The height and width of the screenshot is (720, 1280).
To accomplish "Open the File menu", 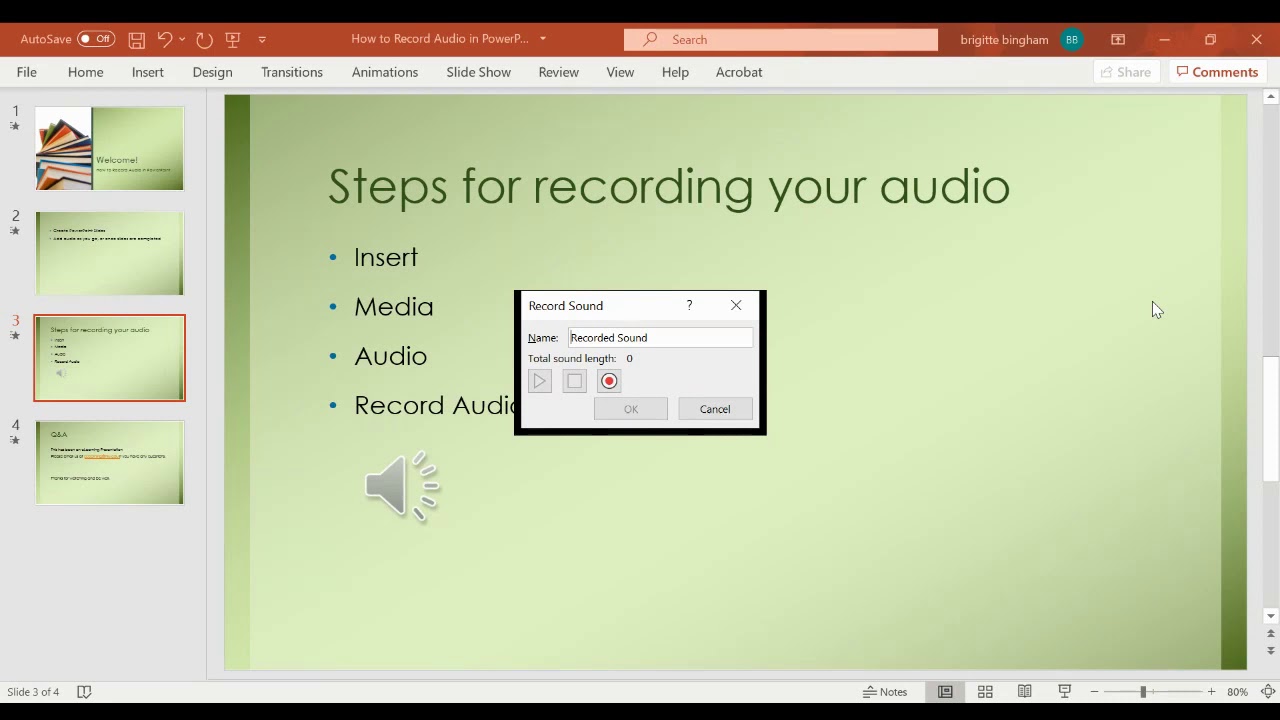I will [x=27, y=72].
